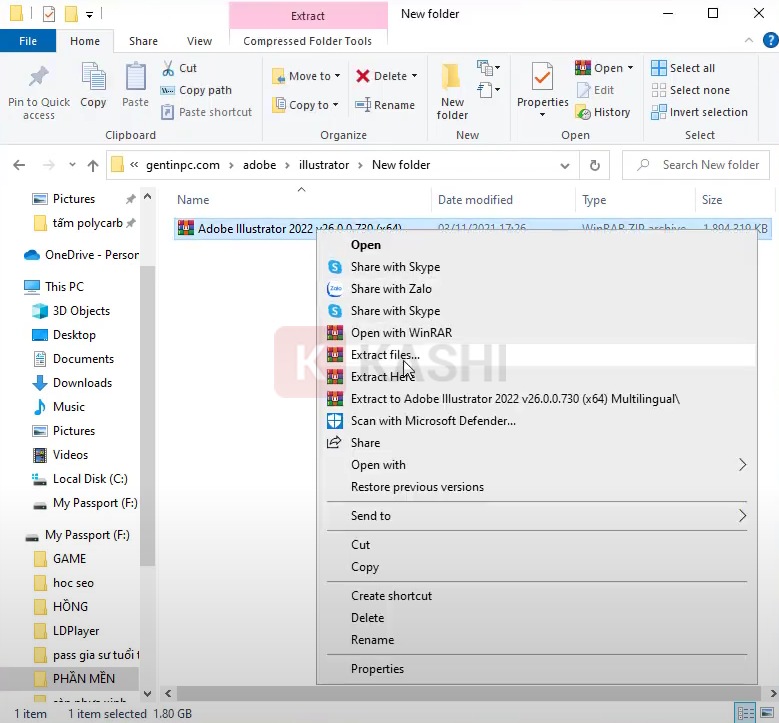The image size is (779, 723).
Task: Open the LDPlayer folder in navigation pane
Action: point(66,631)
